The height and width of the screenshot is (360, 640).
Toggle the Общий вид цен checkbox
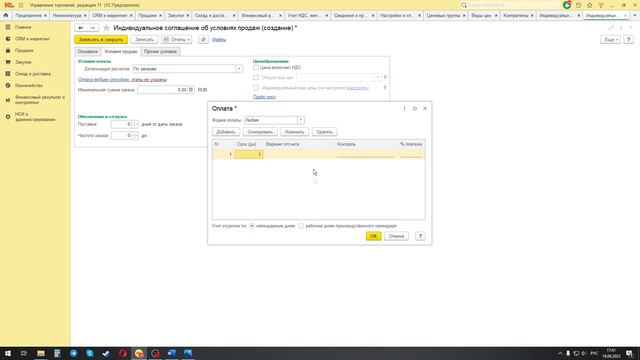pyautogui.click(x=256, y=77)
